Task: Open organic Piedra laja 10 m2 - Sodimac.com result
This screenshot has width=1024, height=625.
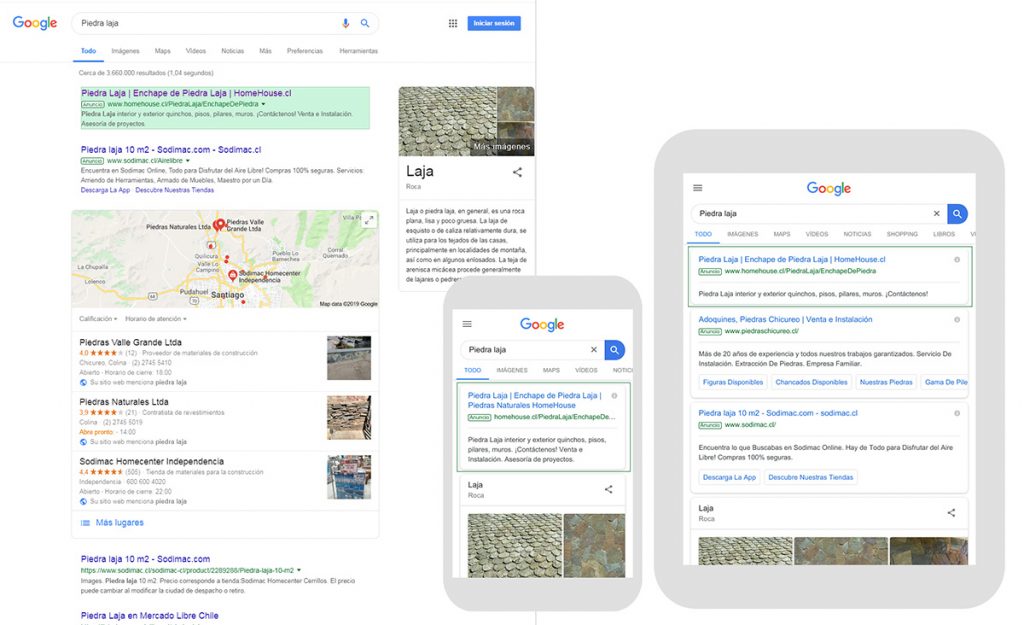Action: click(145, 559)
